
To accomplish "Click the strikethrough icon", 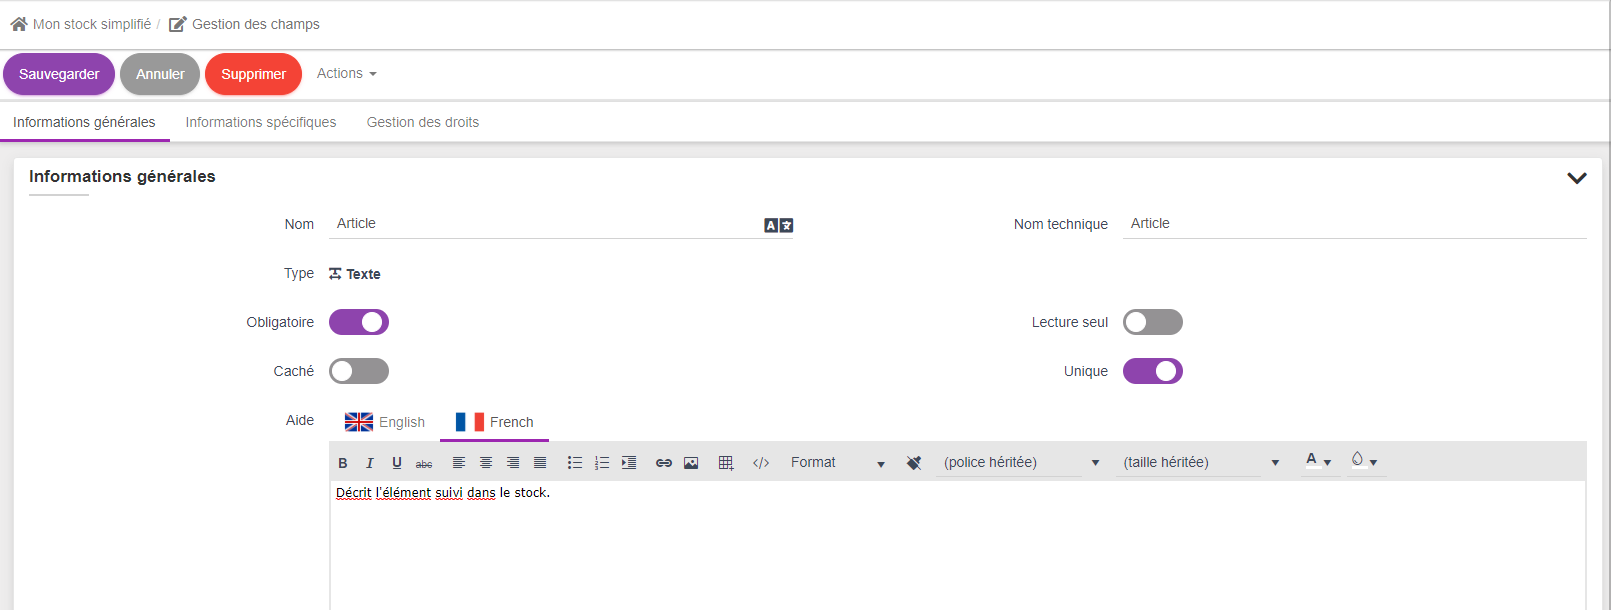I will point(424,463).
